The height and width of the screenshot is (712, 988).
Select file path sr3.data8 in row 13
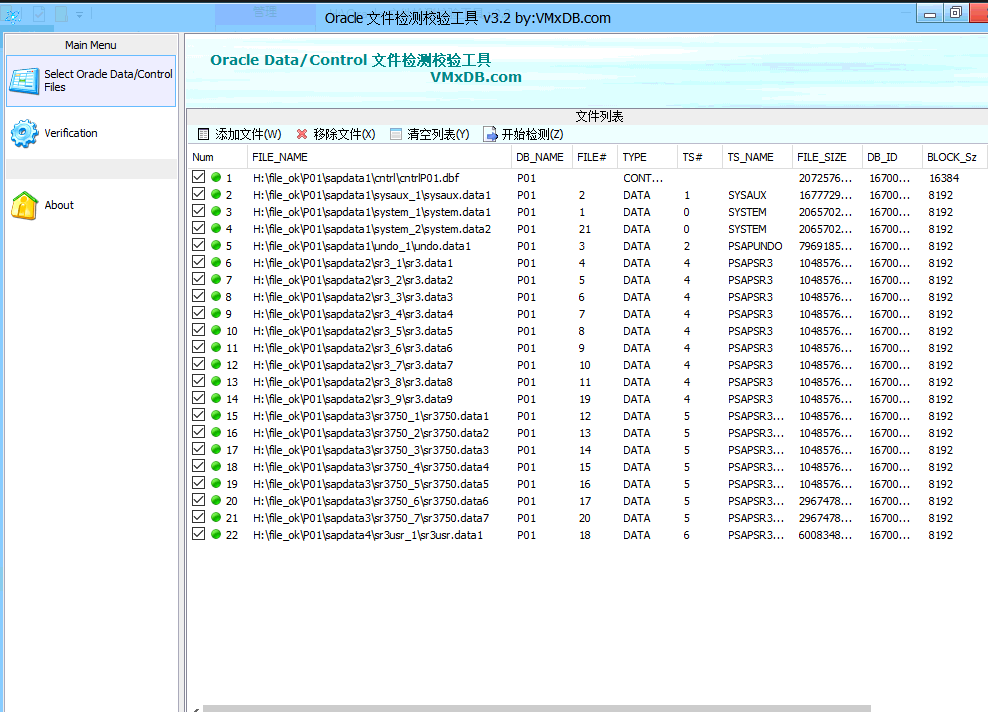coord(353,382)
